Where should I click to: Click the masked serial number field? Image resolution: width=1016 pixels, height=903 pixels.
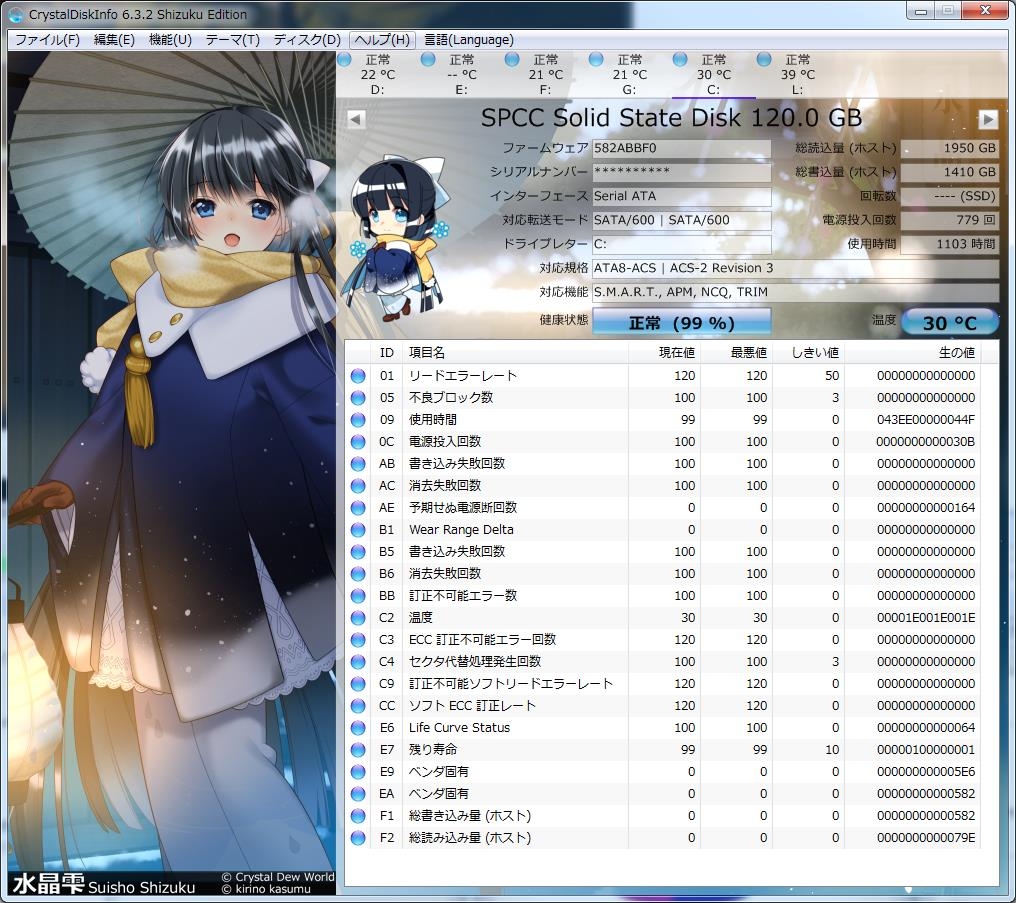tap(682, 172)
